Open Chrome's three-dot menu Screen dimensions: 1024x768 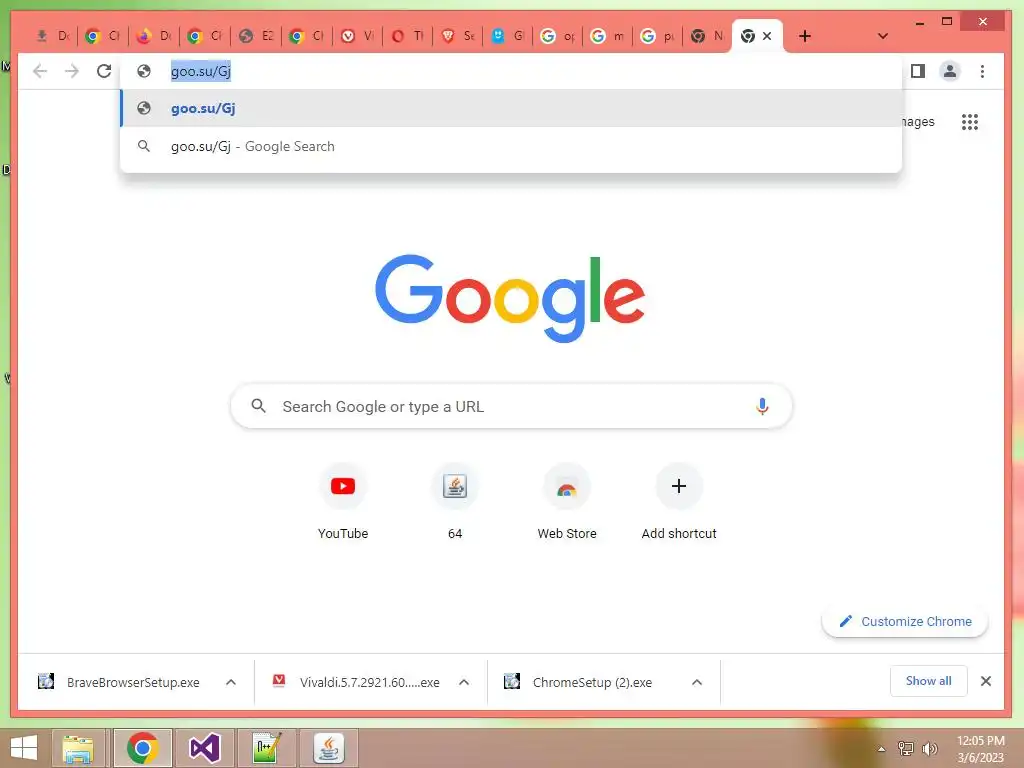[982, 71]
